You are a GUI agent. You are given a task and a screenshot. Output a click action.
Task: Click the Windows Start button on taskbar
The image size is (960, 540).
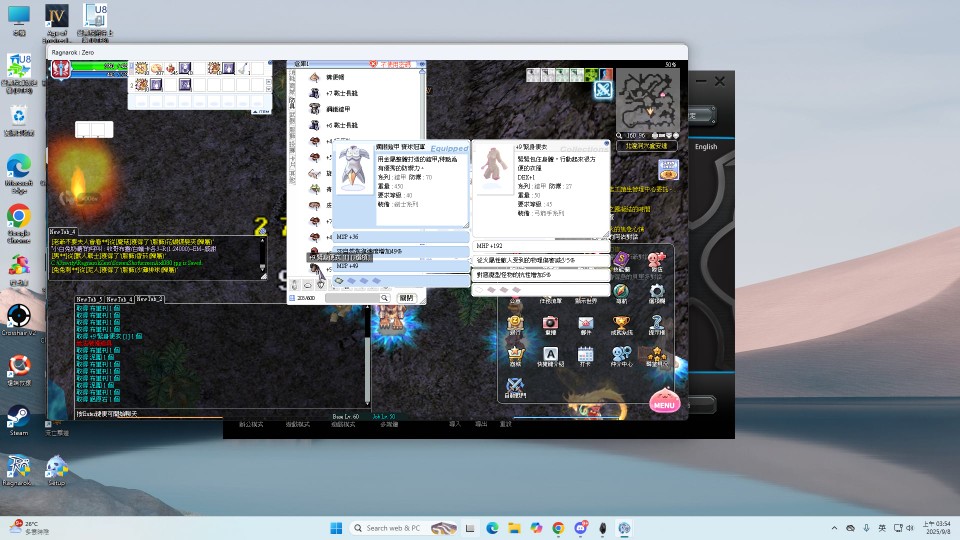(336, 528)
